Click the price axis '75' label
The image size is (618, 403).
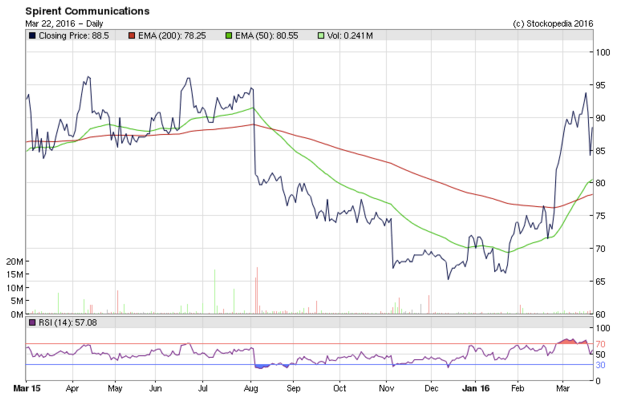coord(600,216)
